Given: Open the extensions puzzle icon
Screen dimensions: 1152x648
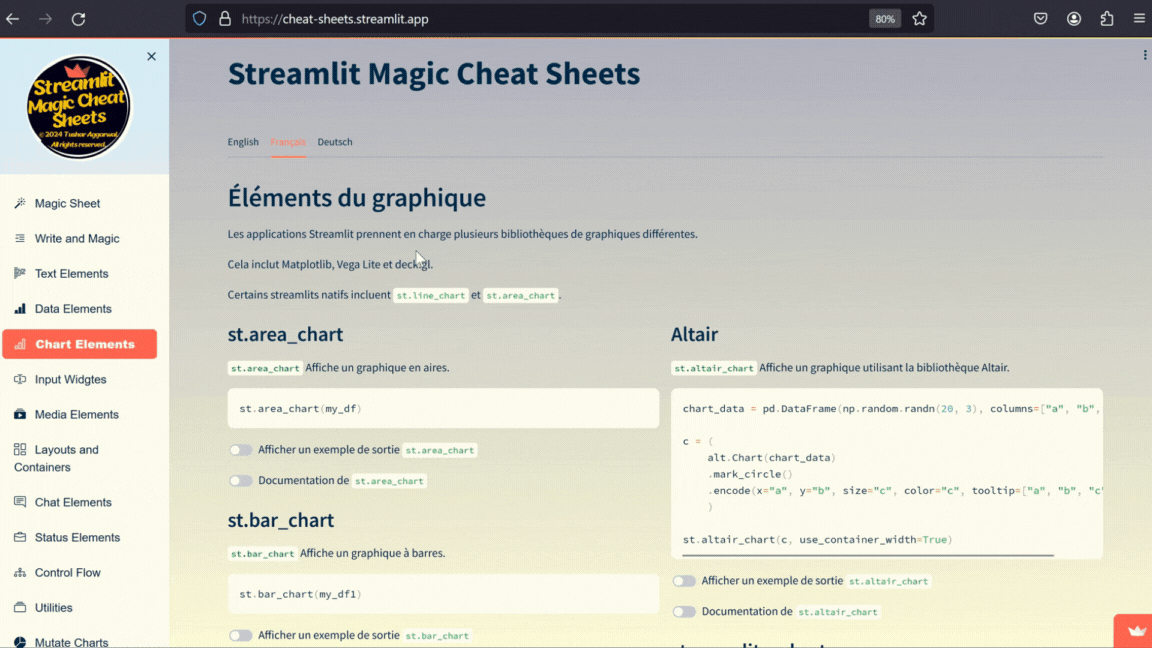Looking at the screenshot, I should tap(1107, 19).
